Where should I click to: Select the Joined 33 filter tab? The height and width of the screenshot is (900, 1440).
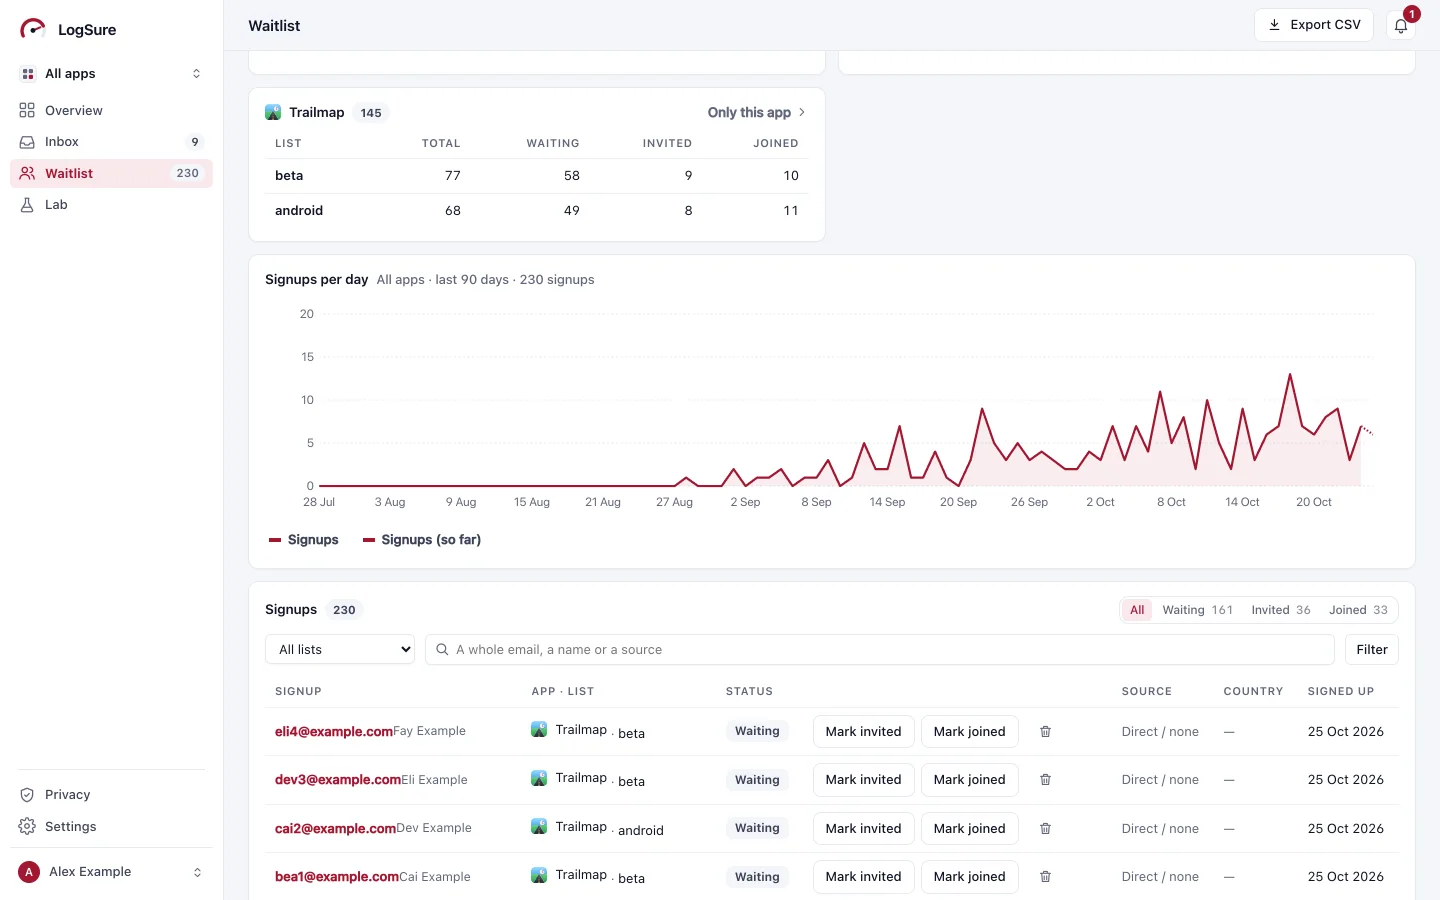[1358, 610]
